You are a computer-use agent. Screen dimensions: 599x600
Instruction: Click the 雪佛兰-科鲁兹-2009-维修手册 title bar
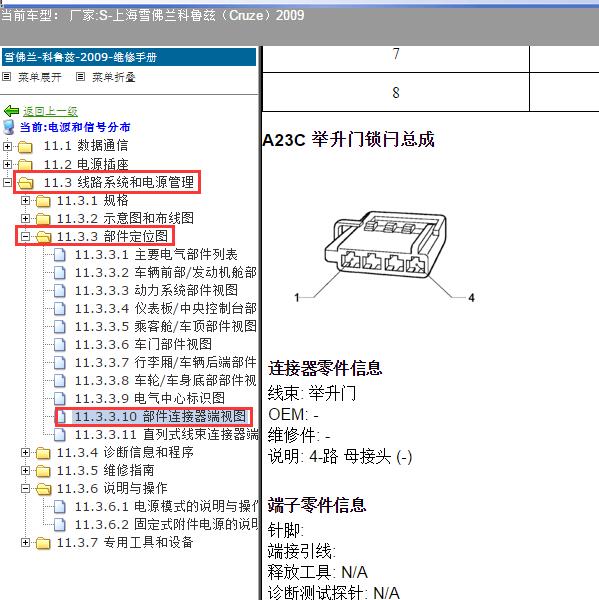point(129,57)
